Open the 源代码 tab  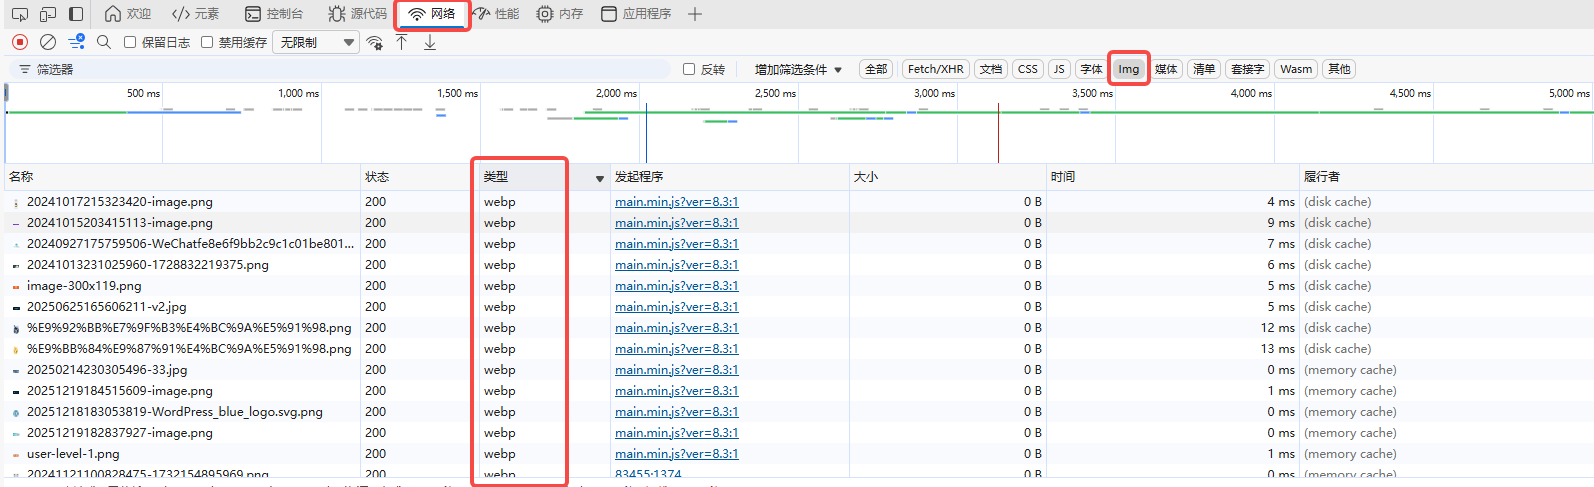358,14
